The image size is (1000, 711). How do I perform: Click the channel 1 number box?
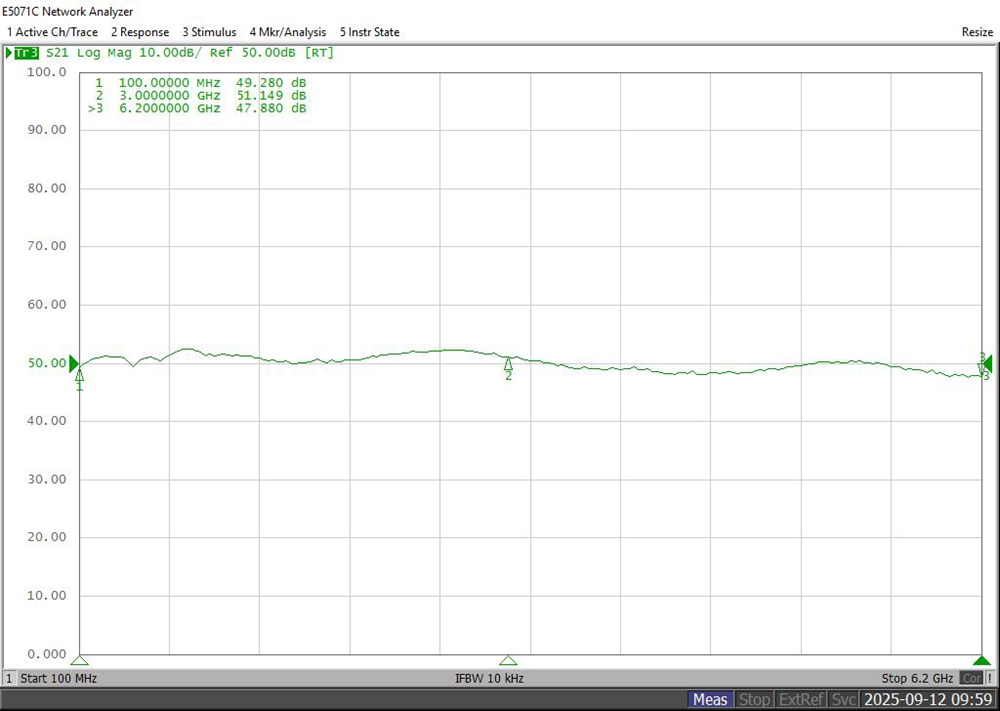[x=9, y=678]
